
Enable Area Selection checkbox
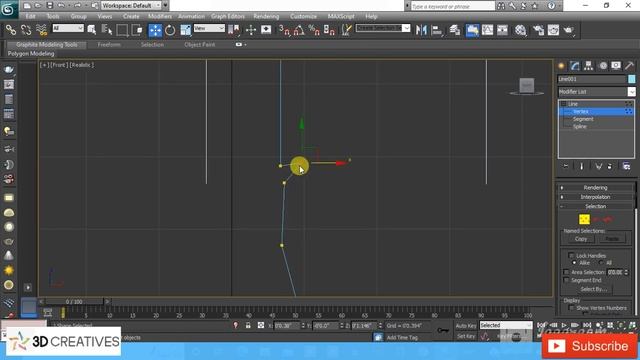pos(566,272)
